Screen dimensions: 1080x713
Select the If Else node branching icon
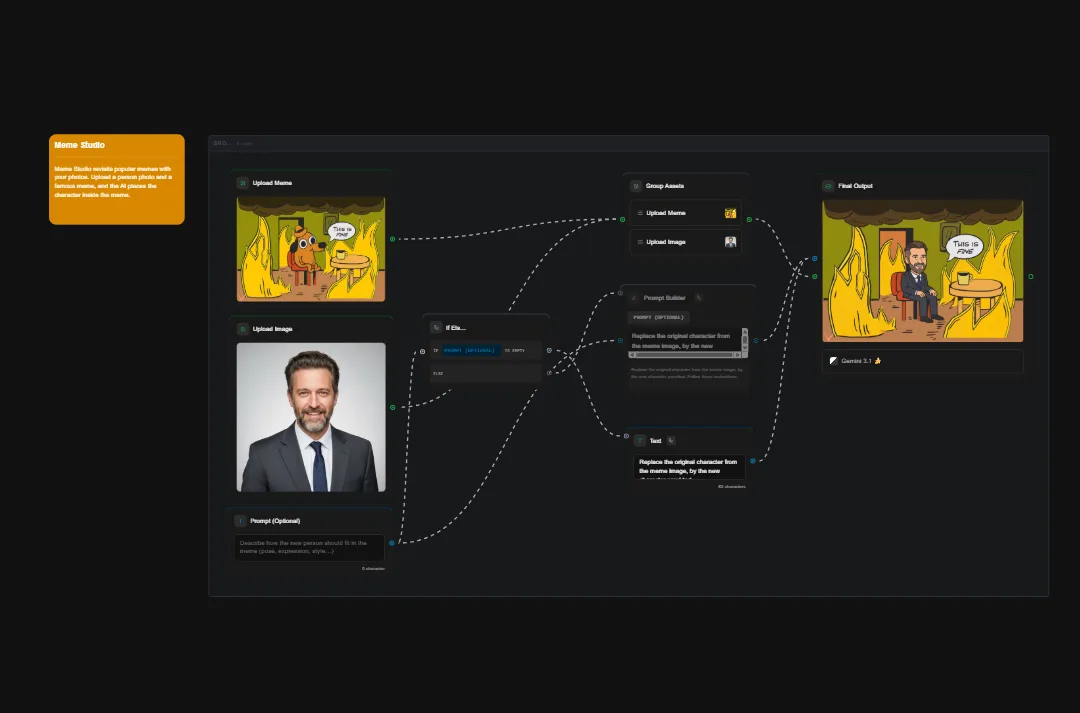pyautogui.click(x=438, y=326)
